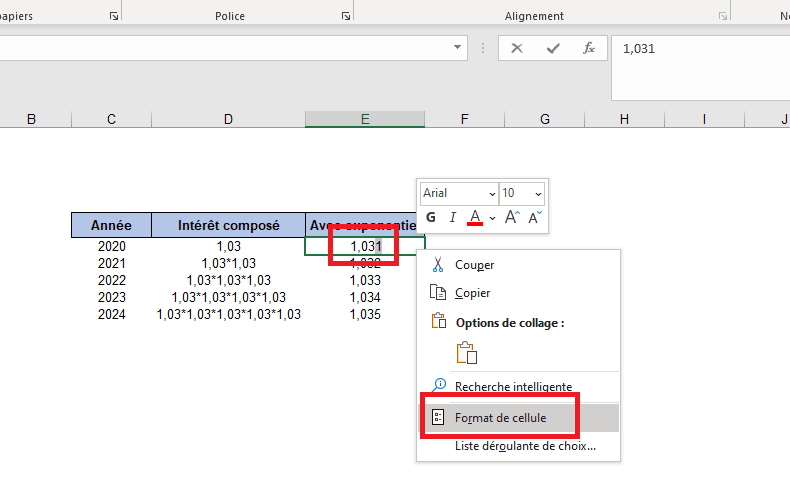790x485 pixels.
Task: Select column D header
Action: click(228, 119)
